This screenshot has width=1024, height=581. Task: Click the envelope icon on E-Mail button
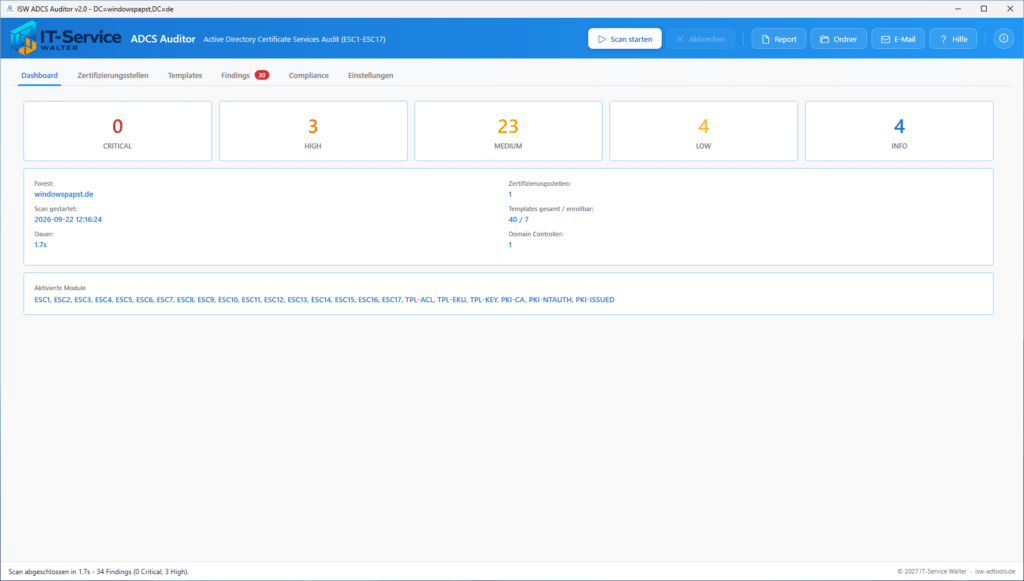point(885,39)
